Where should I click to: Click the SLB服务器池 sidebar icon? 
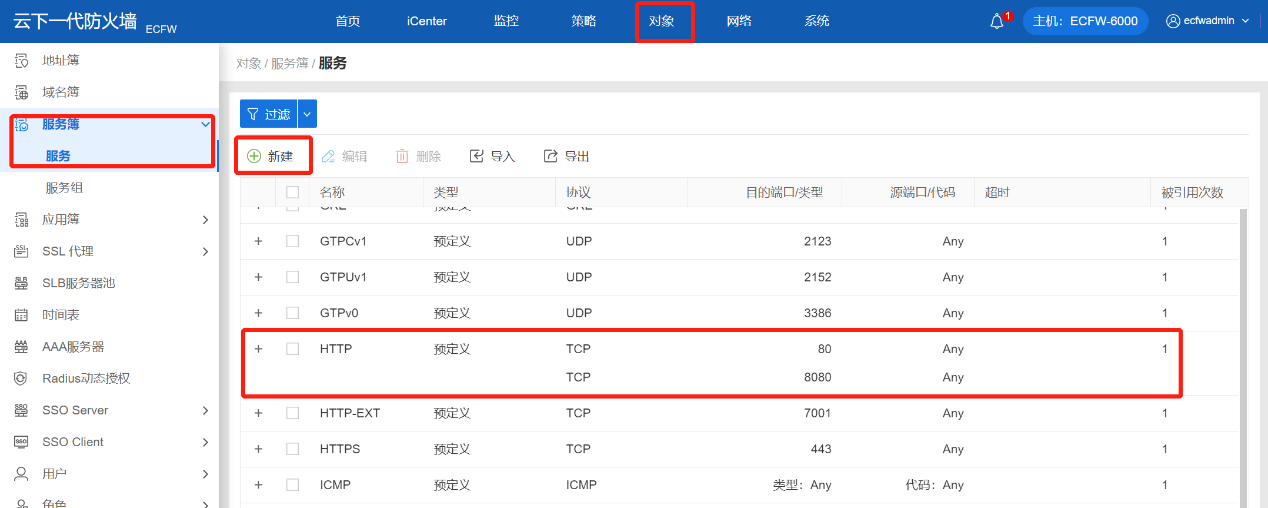21,283
